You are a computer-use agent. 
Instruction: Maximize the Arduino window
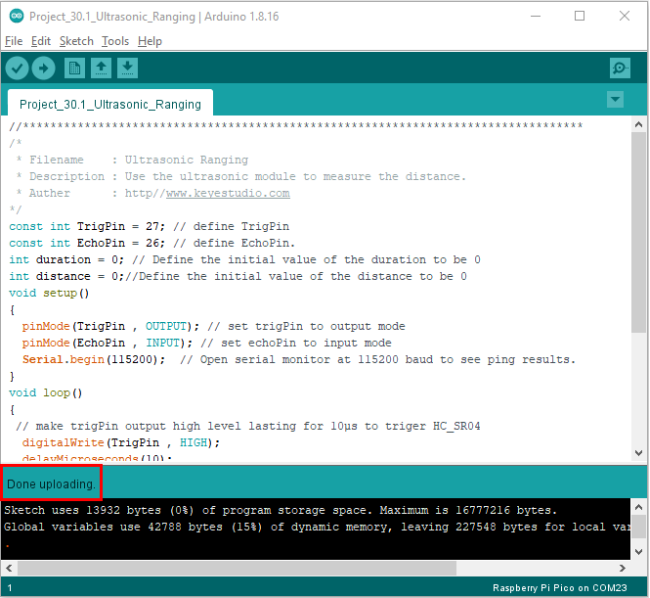(x=580, y=16)
